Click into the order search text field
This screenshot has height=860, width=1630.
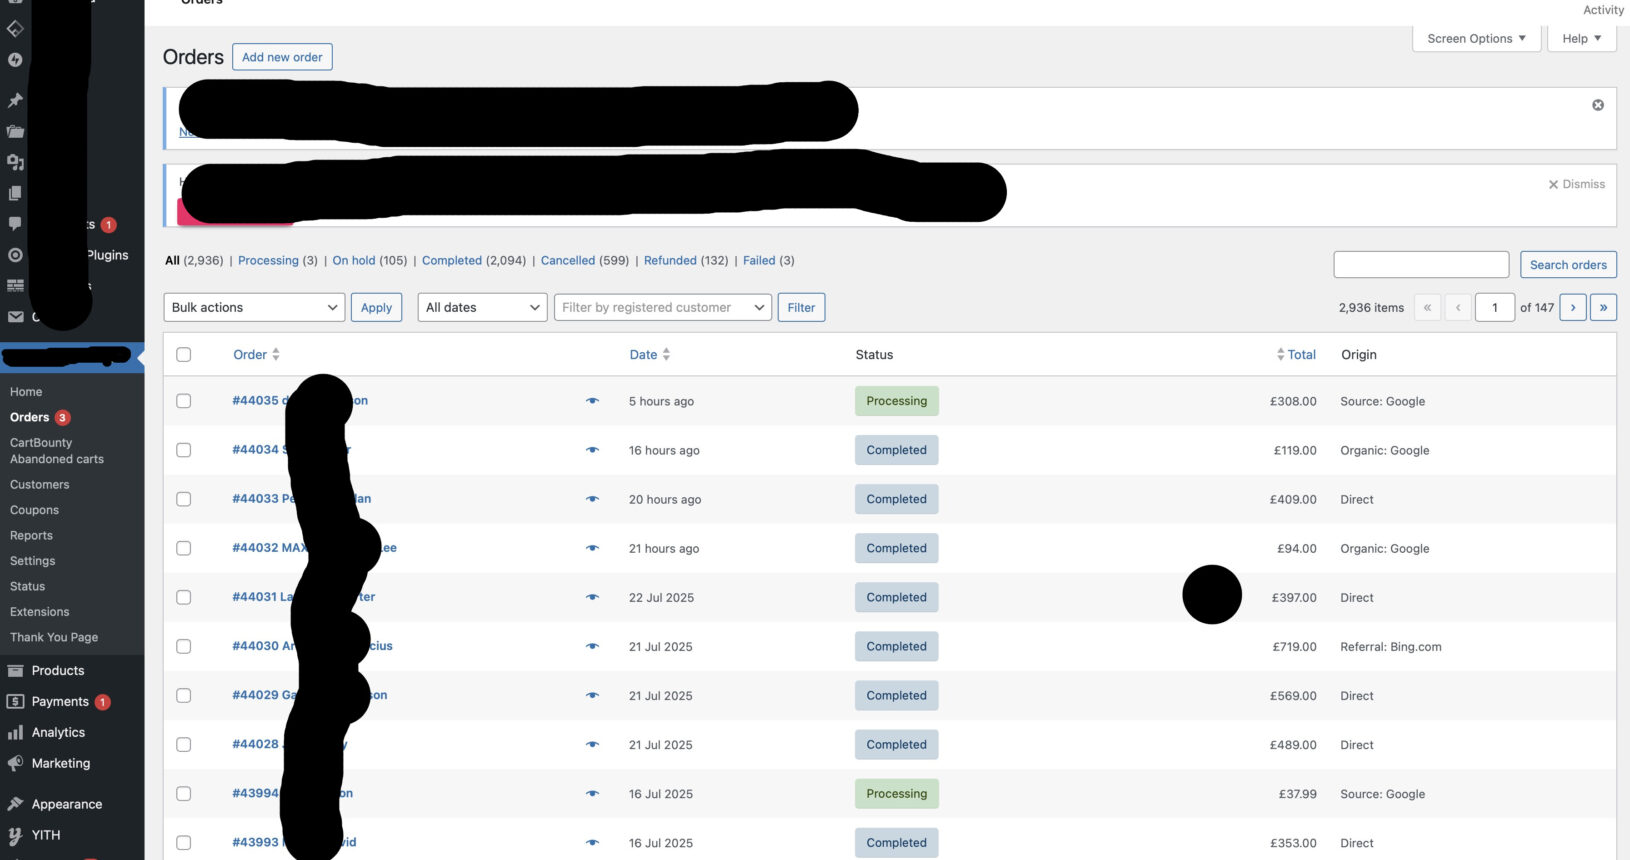coord(1420,265)
